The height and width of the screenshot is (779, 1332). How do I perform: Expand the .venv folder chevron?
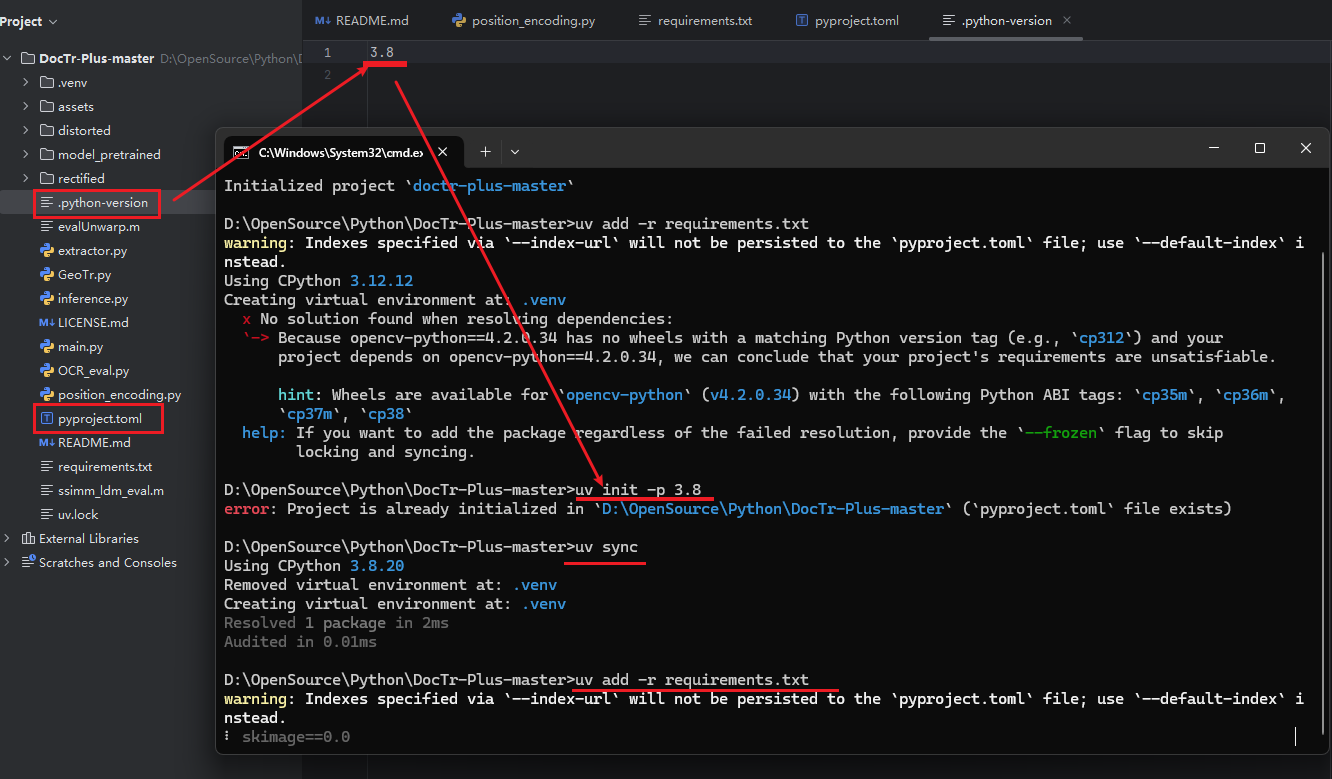click(27, 82)
